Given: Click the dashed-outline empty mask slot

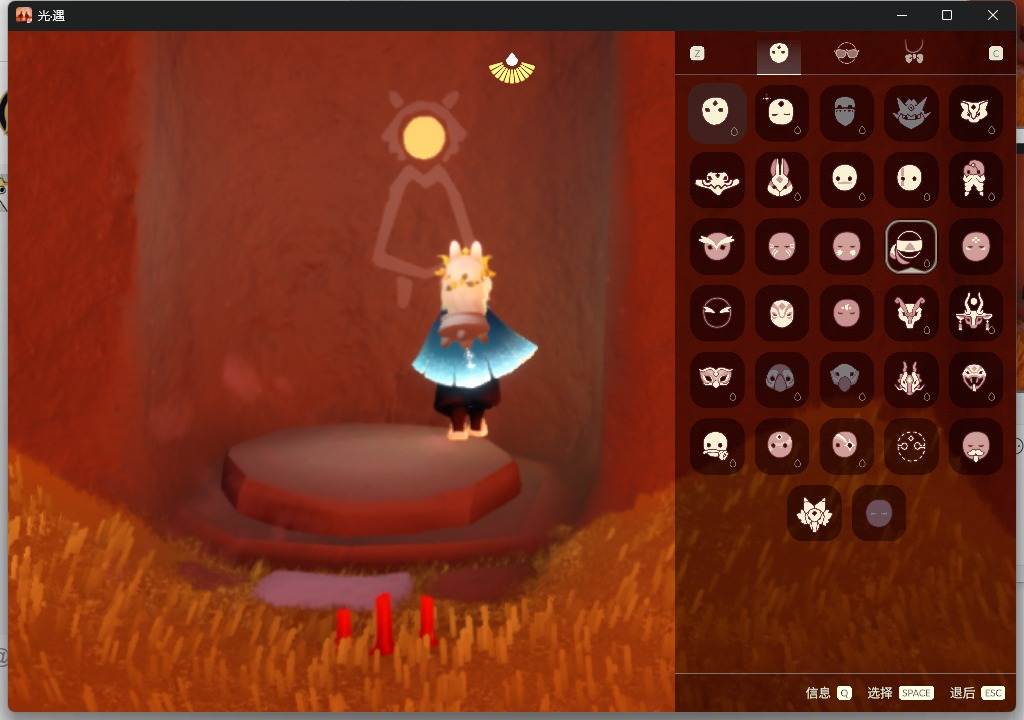Looking at the screenshot, I should [910, 446].
